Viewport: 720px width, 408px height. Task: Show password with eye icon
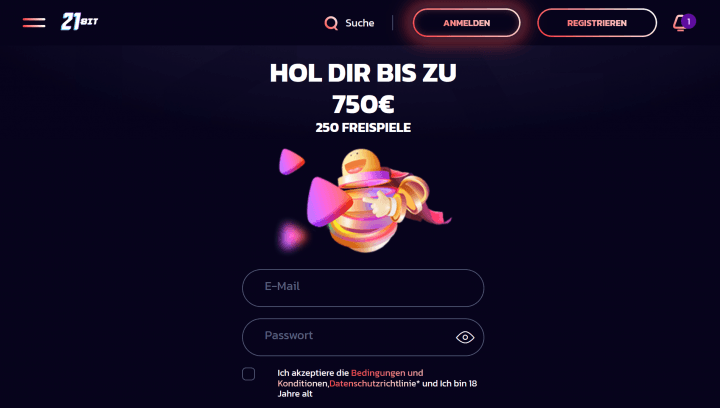(x=465, y=337)
